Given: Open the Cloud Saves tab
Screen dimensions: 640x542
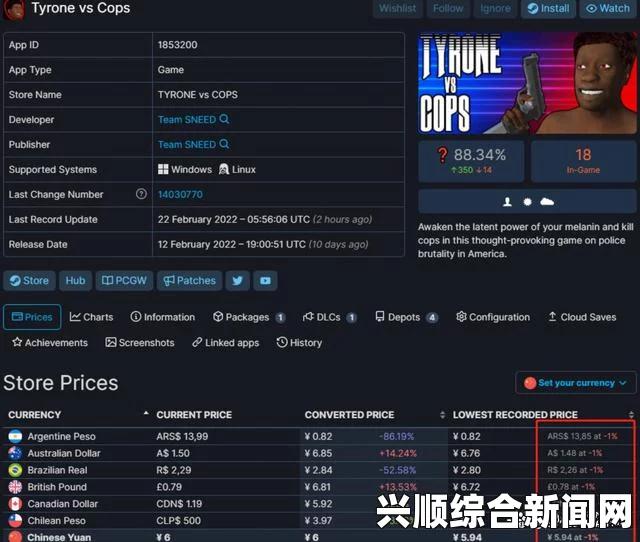Looking at the screenshot, I should pos(582,317).
